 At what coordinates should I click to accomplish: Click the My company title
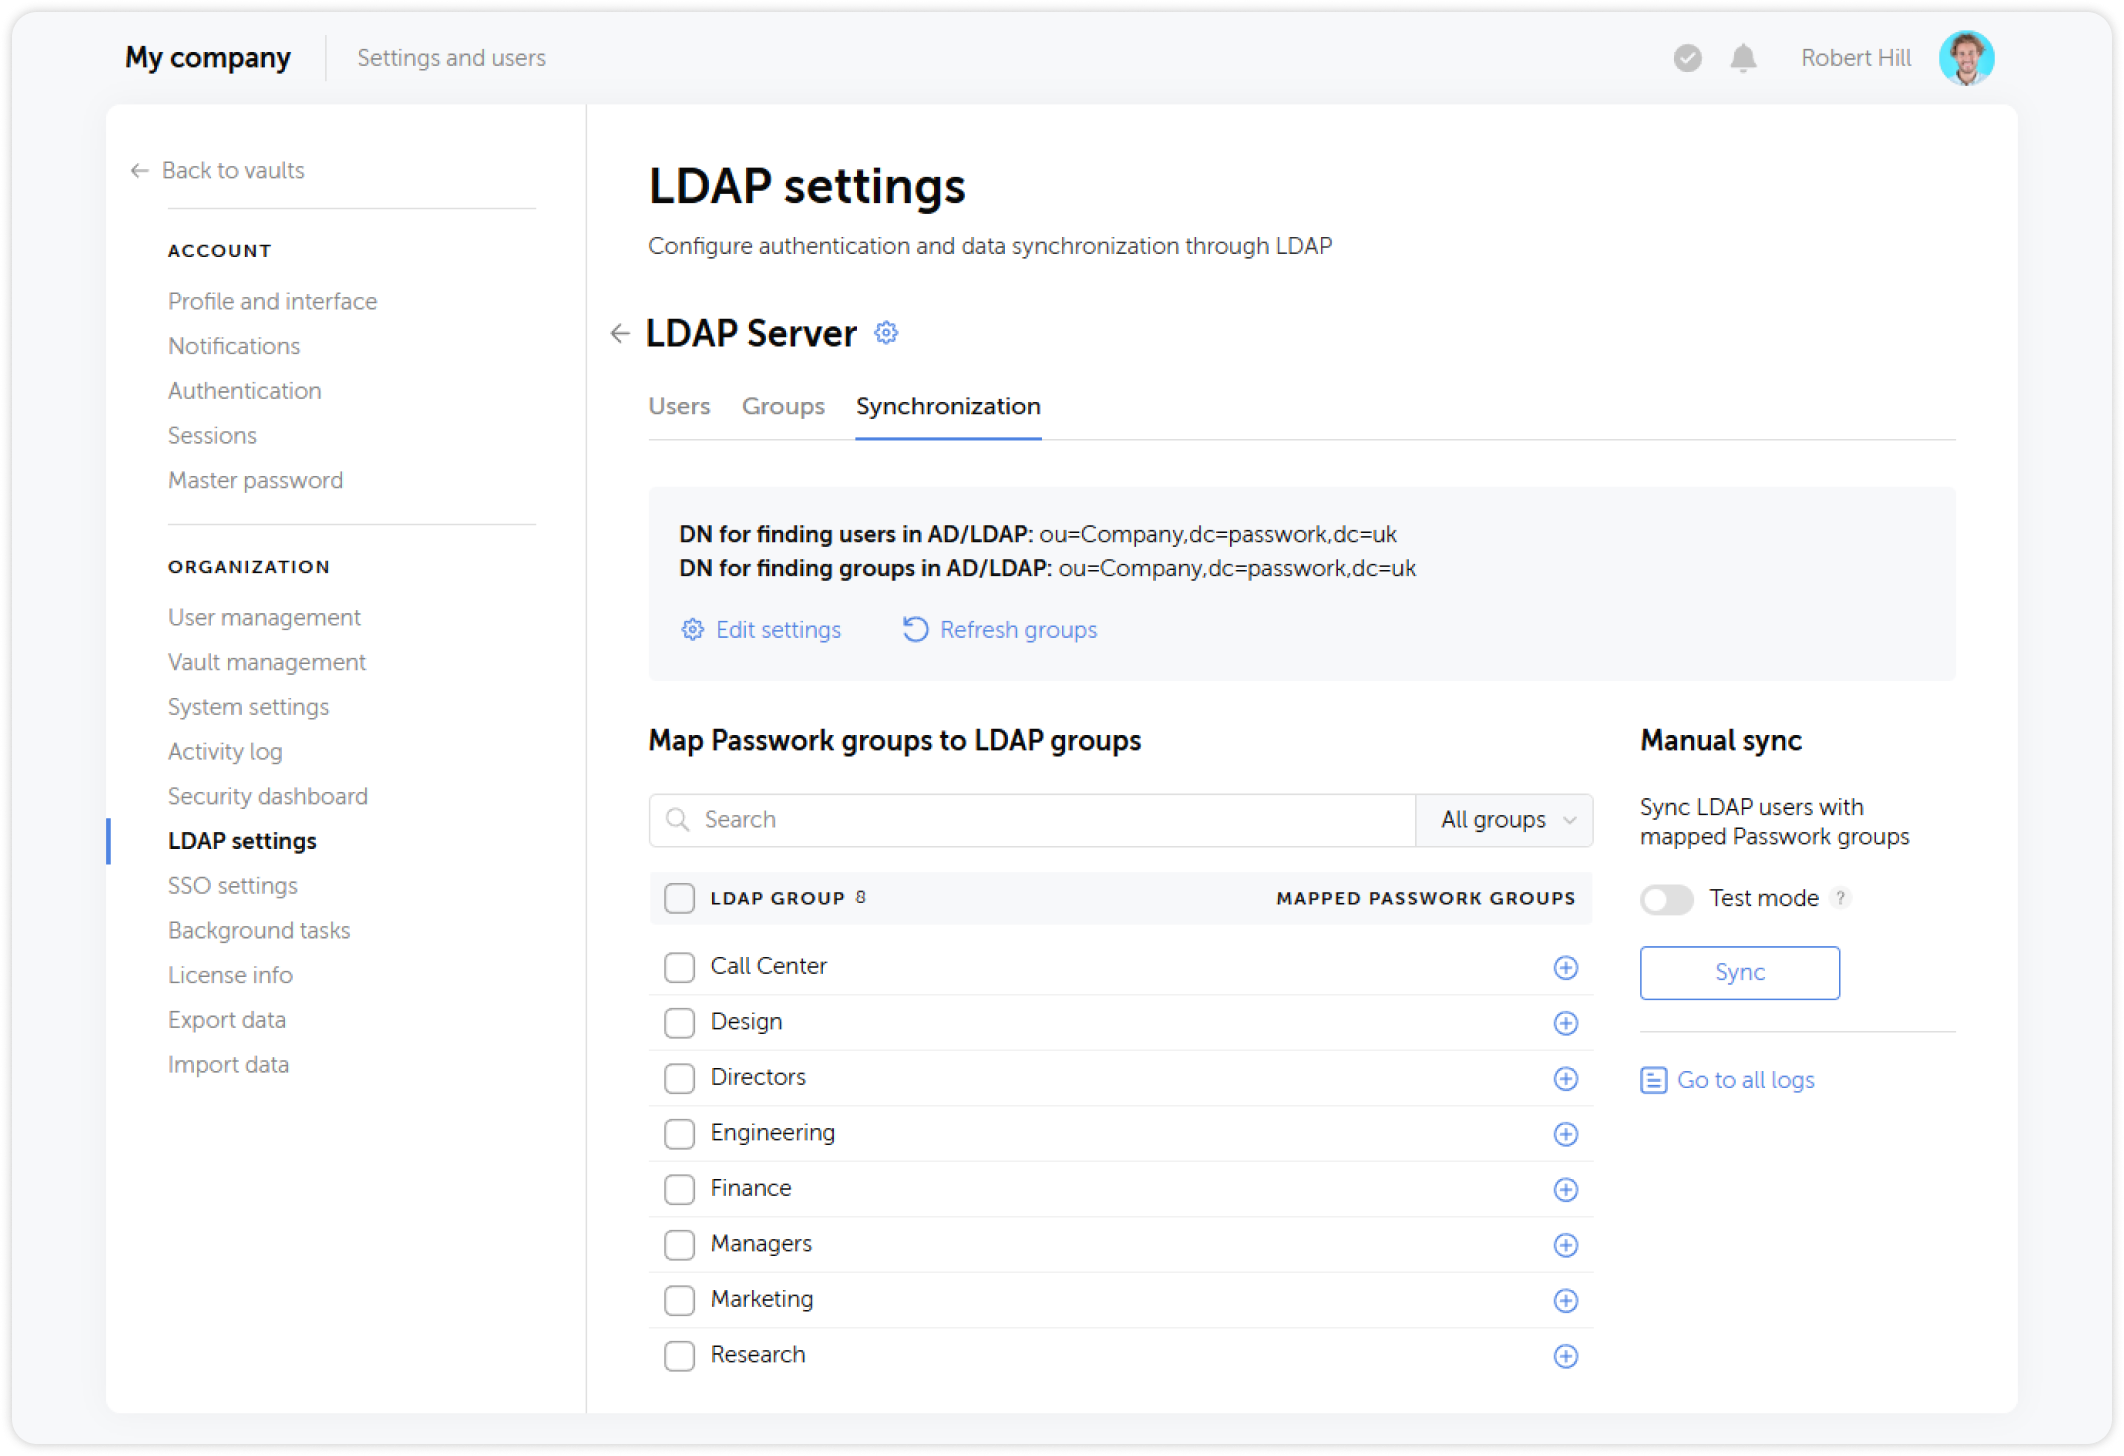(x=208, y=58)
